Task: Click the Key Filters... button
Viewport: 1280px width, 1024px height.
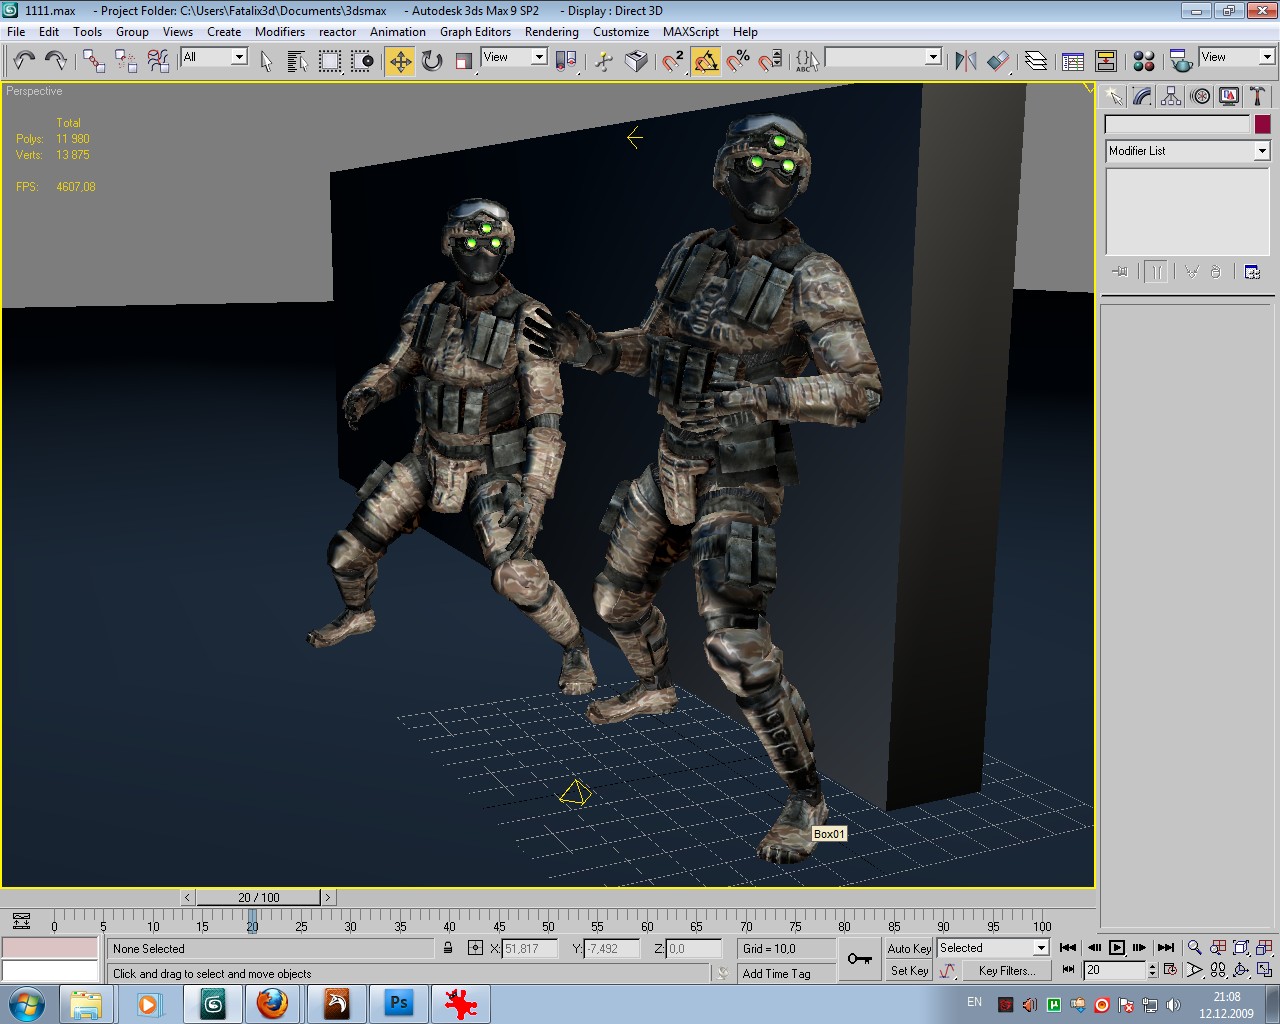Action: pos(1006,970)
